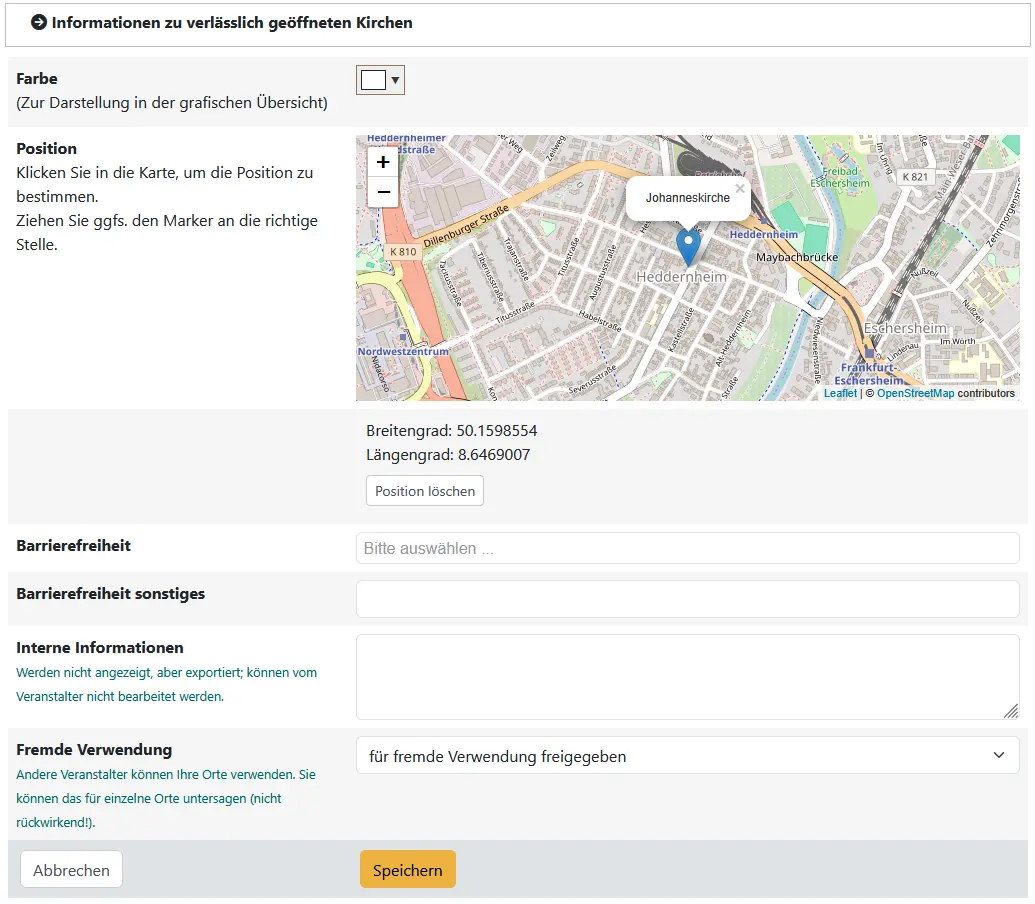Click the Nordwestzentrum station icon on map
Screen dimensions: 1035x904
(403, 338)
